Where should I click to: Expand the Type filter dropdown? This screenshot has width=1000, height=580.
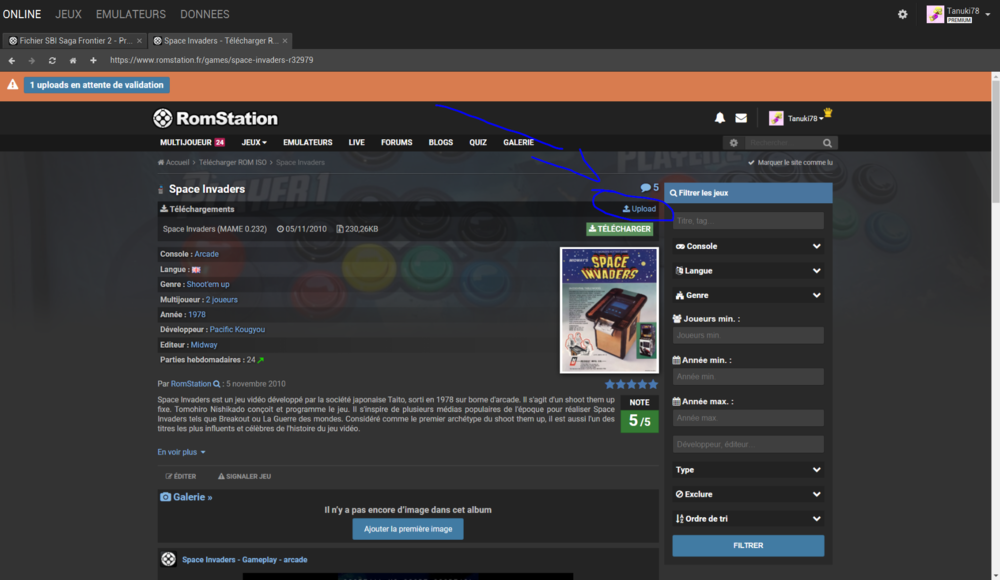pyautogui.click(x=748, y=470)
